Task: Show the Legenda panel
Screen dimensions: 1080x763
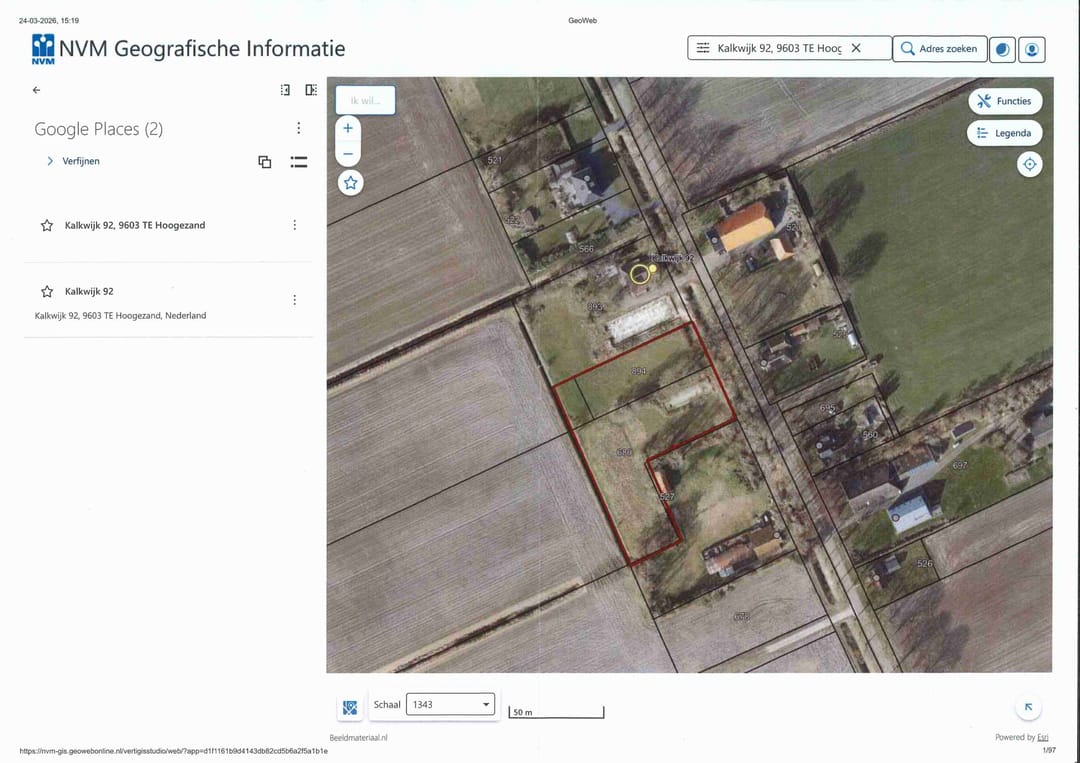Action: pos(1005,133)
